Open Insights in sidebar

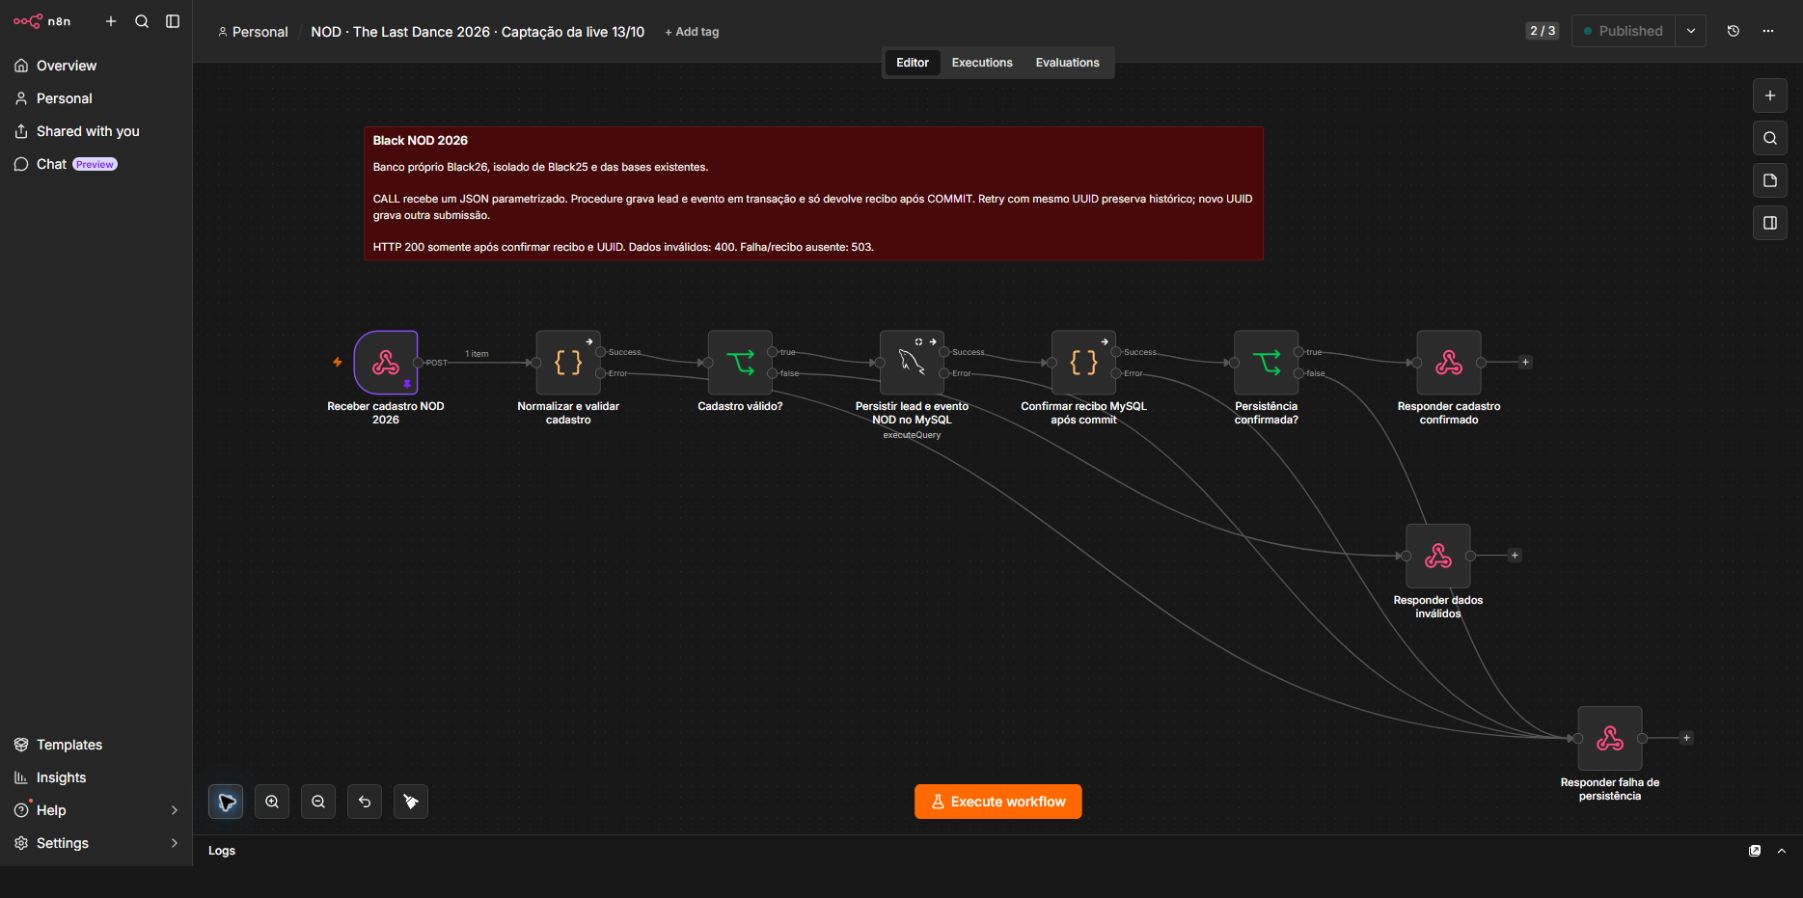click(x=96, y=778)
